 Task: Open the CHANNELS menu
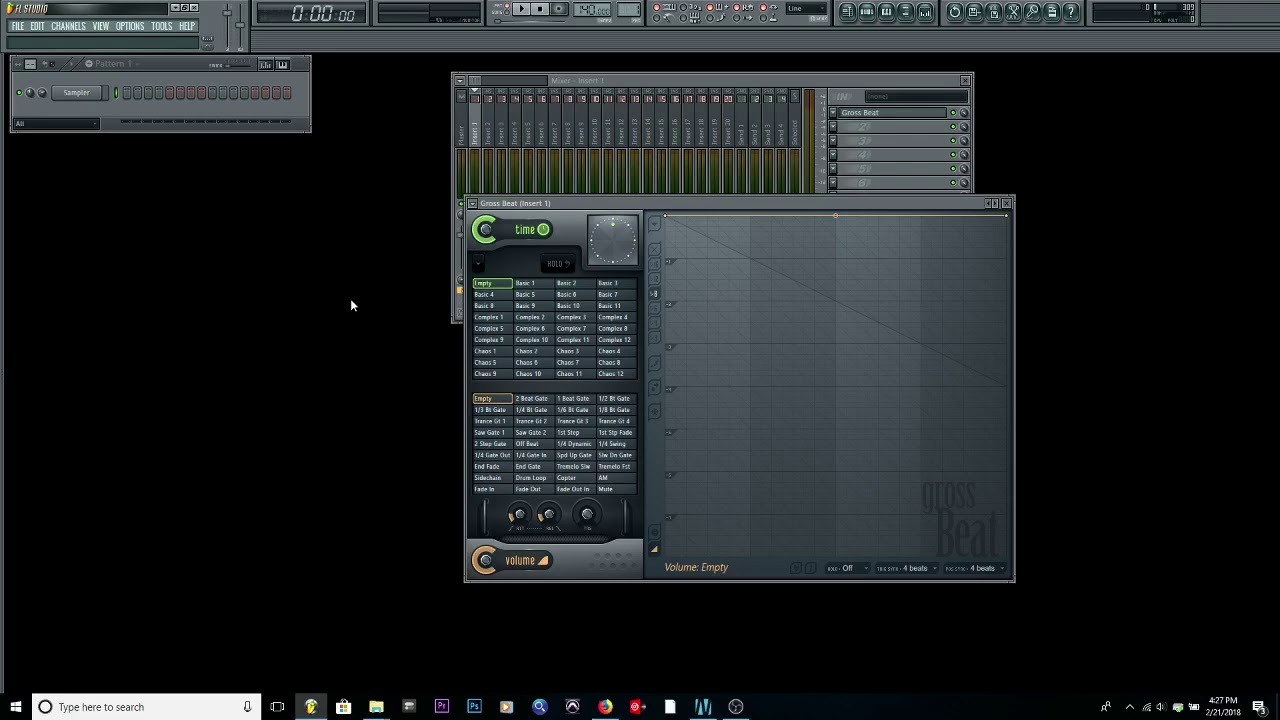[68, 26]
